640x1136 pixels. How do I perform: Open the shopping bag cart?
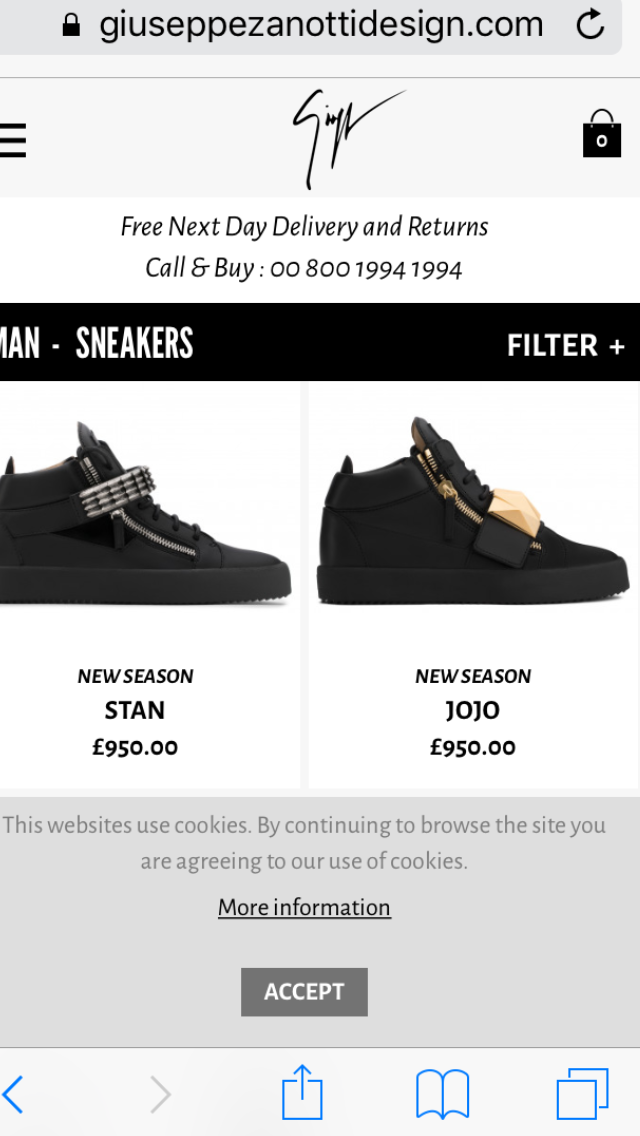pos(601,135)
